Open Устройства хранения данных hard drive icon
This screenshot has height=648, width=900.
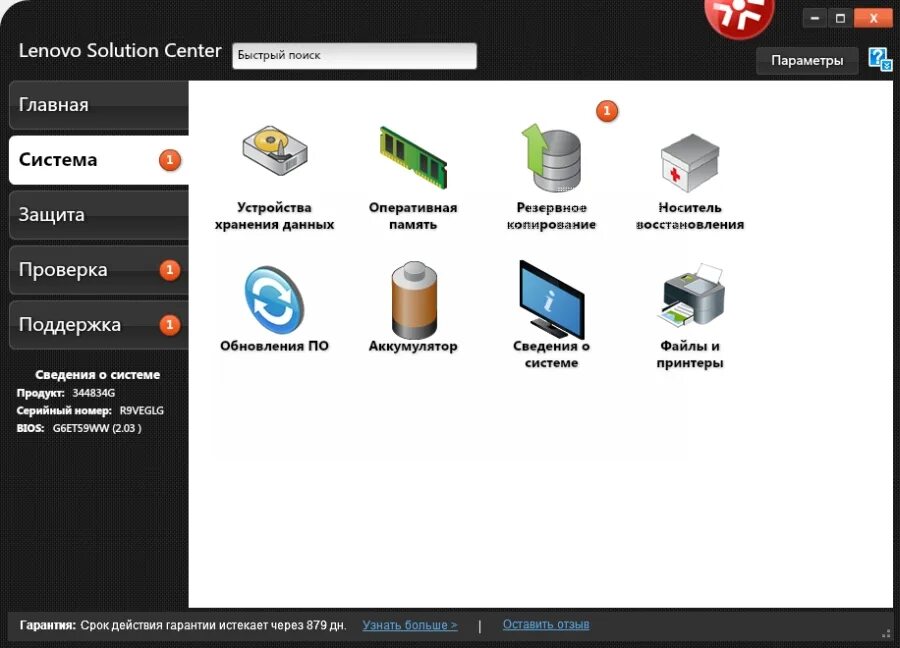click(275, 151)
